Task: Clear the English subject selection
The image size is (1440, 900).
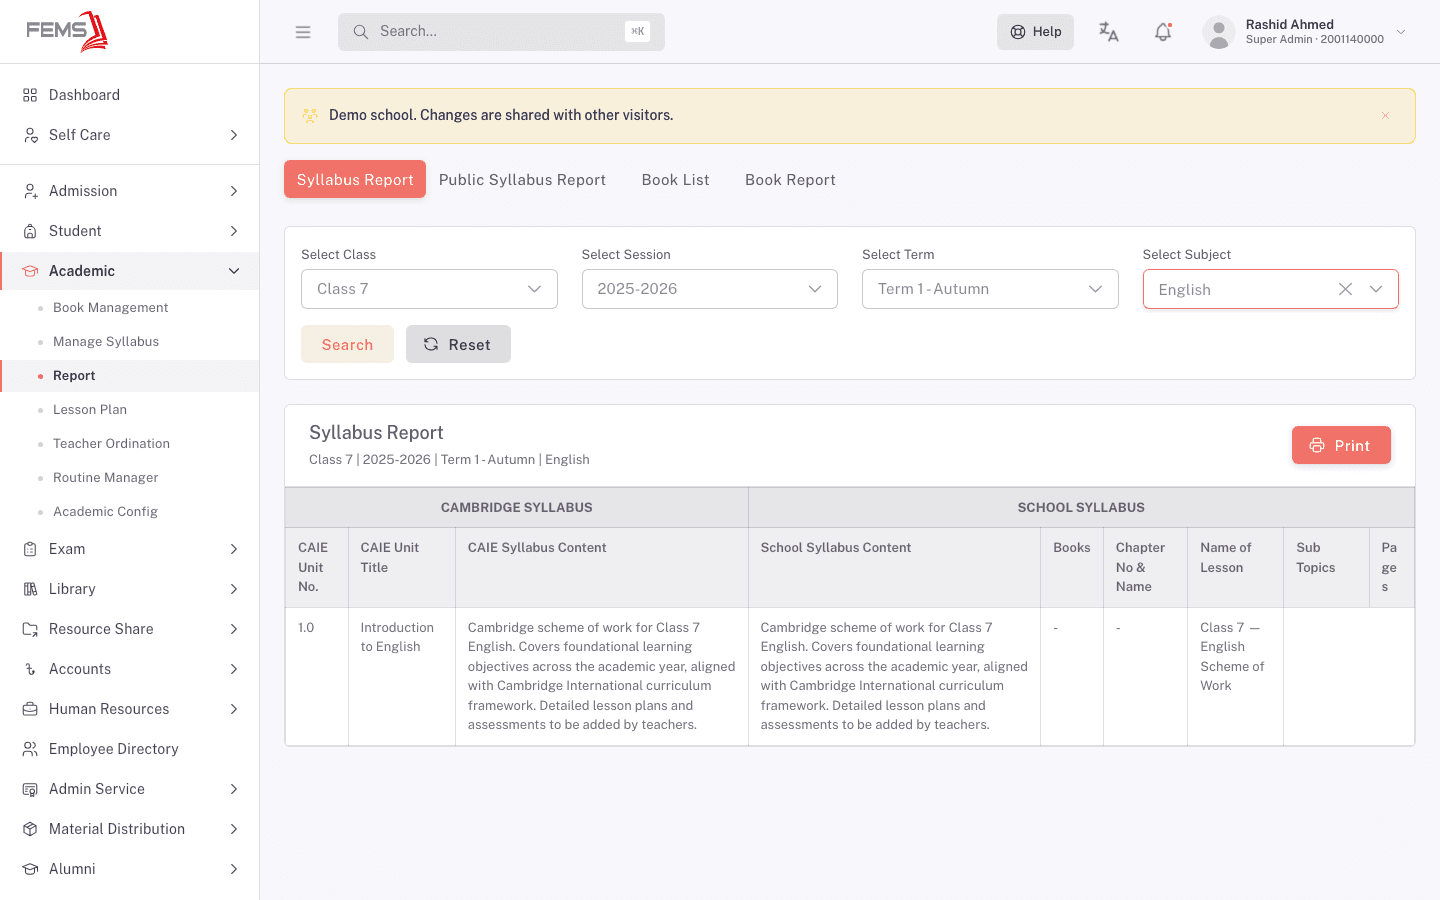Action: point(1345,289)
